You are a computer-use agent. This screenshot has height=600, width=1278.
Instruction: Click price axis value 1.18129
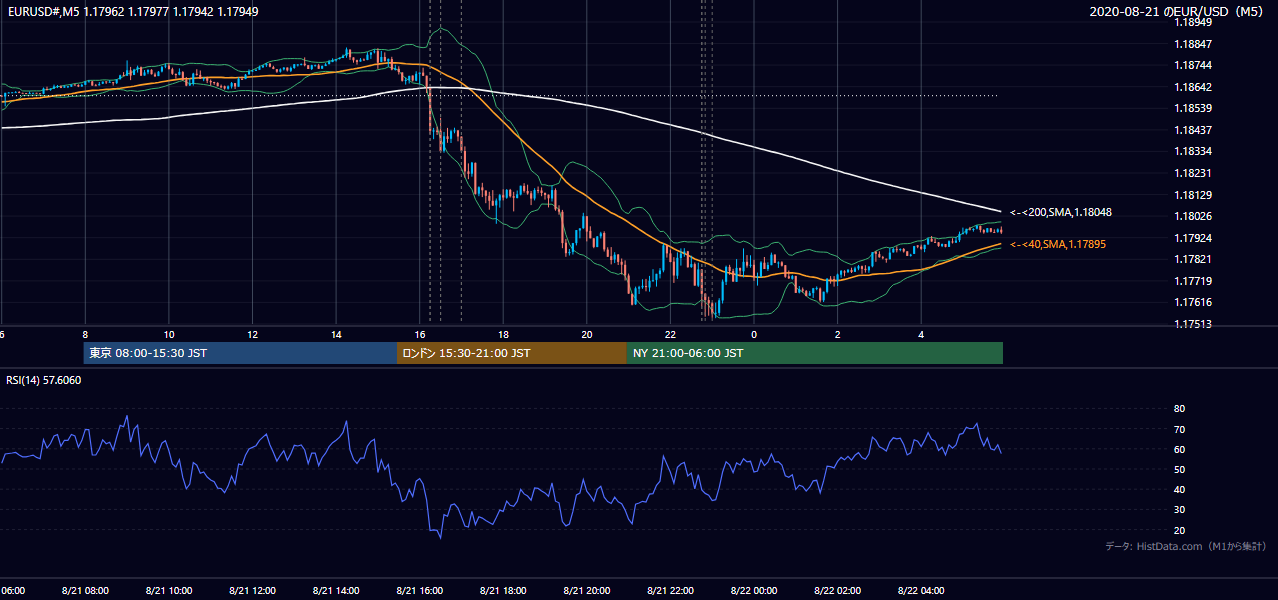1193,195
